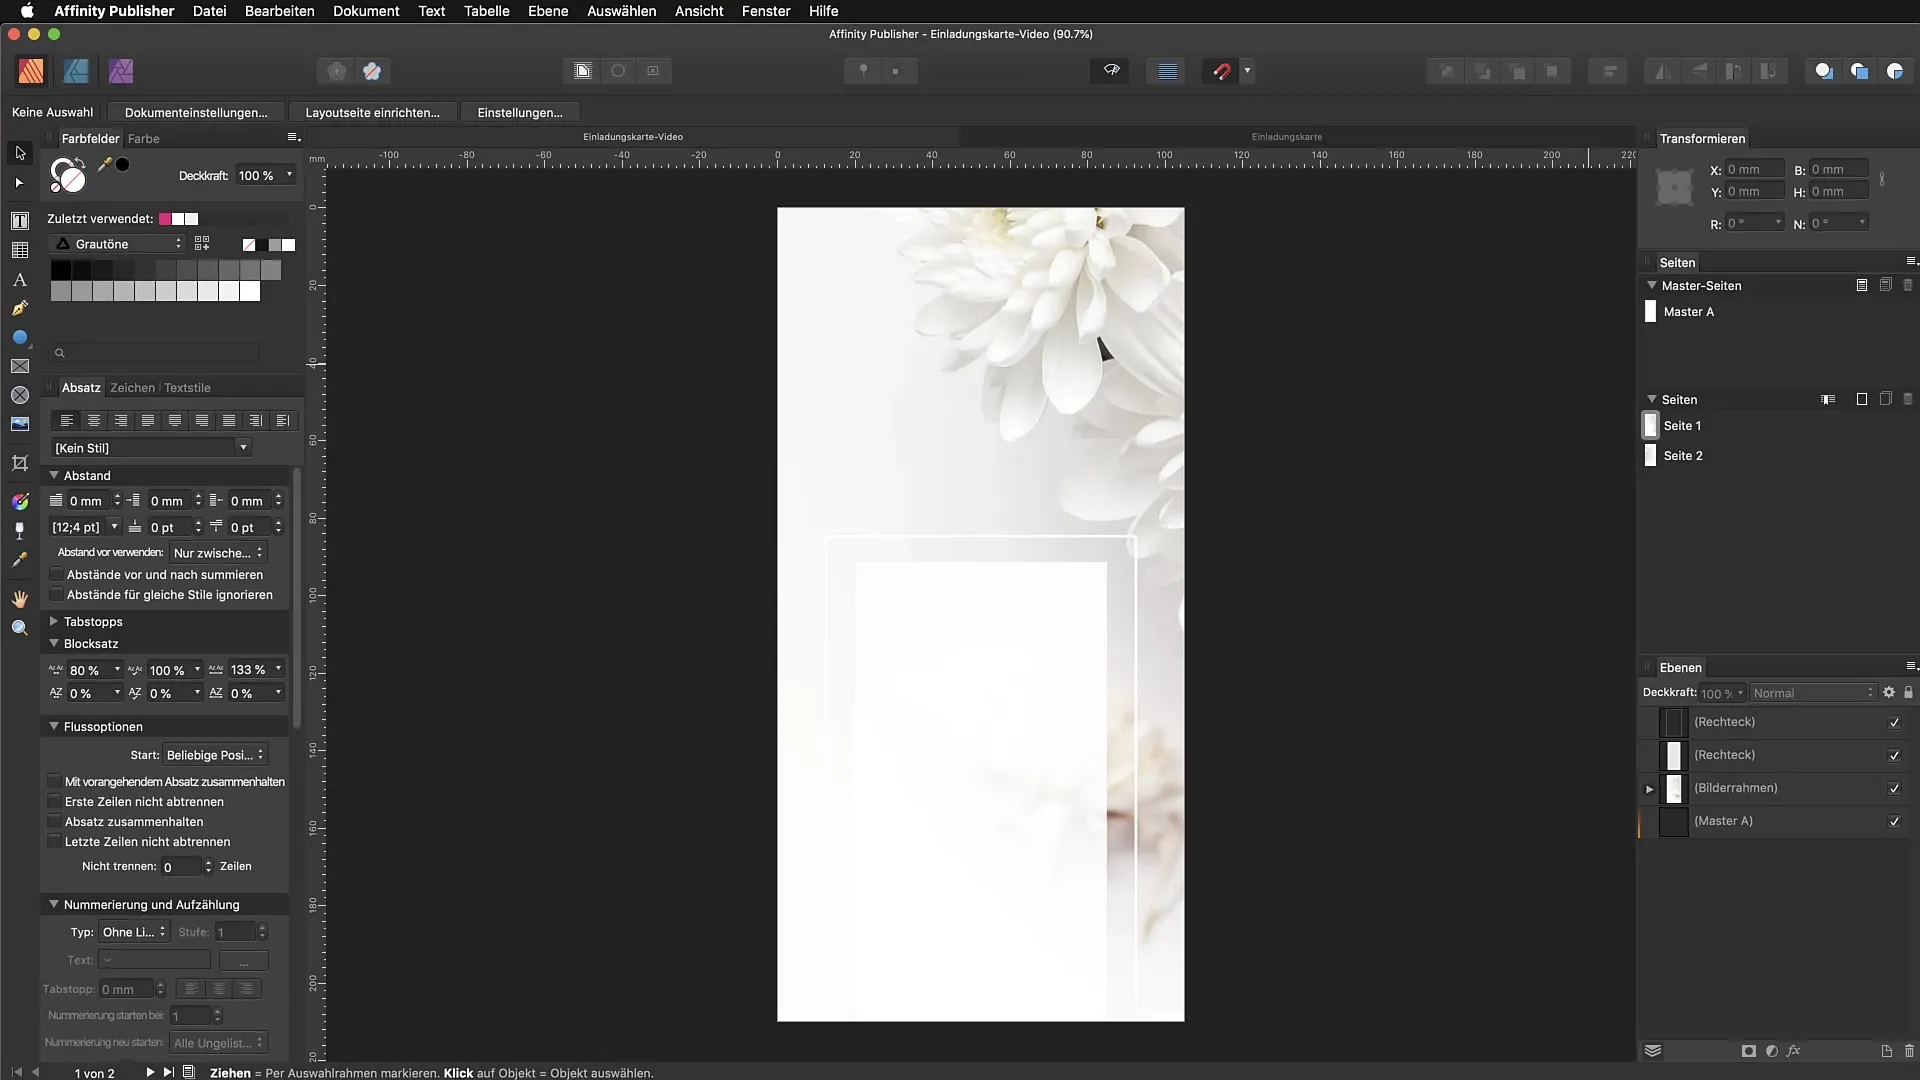The image size is (1920, 1080).
Task: Click Dokumenteinstellungen button
Action: pyautogui.click(x=196, y=112)
